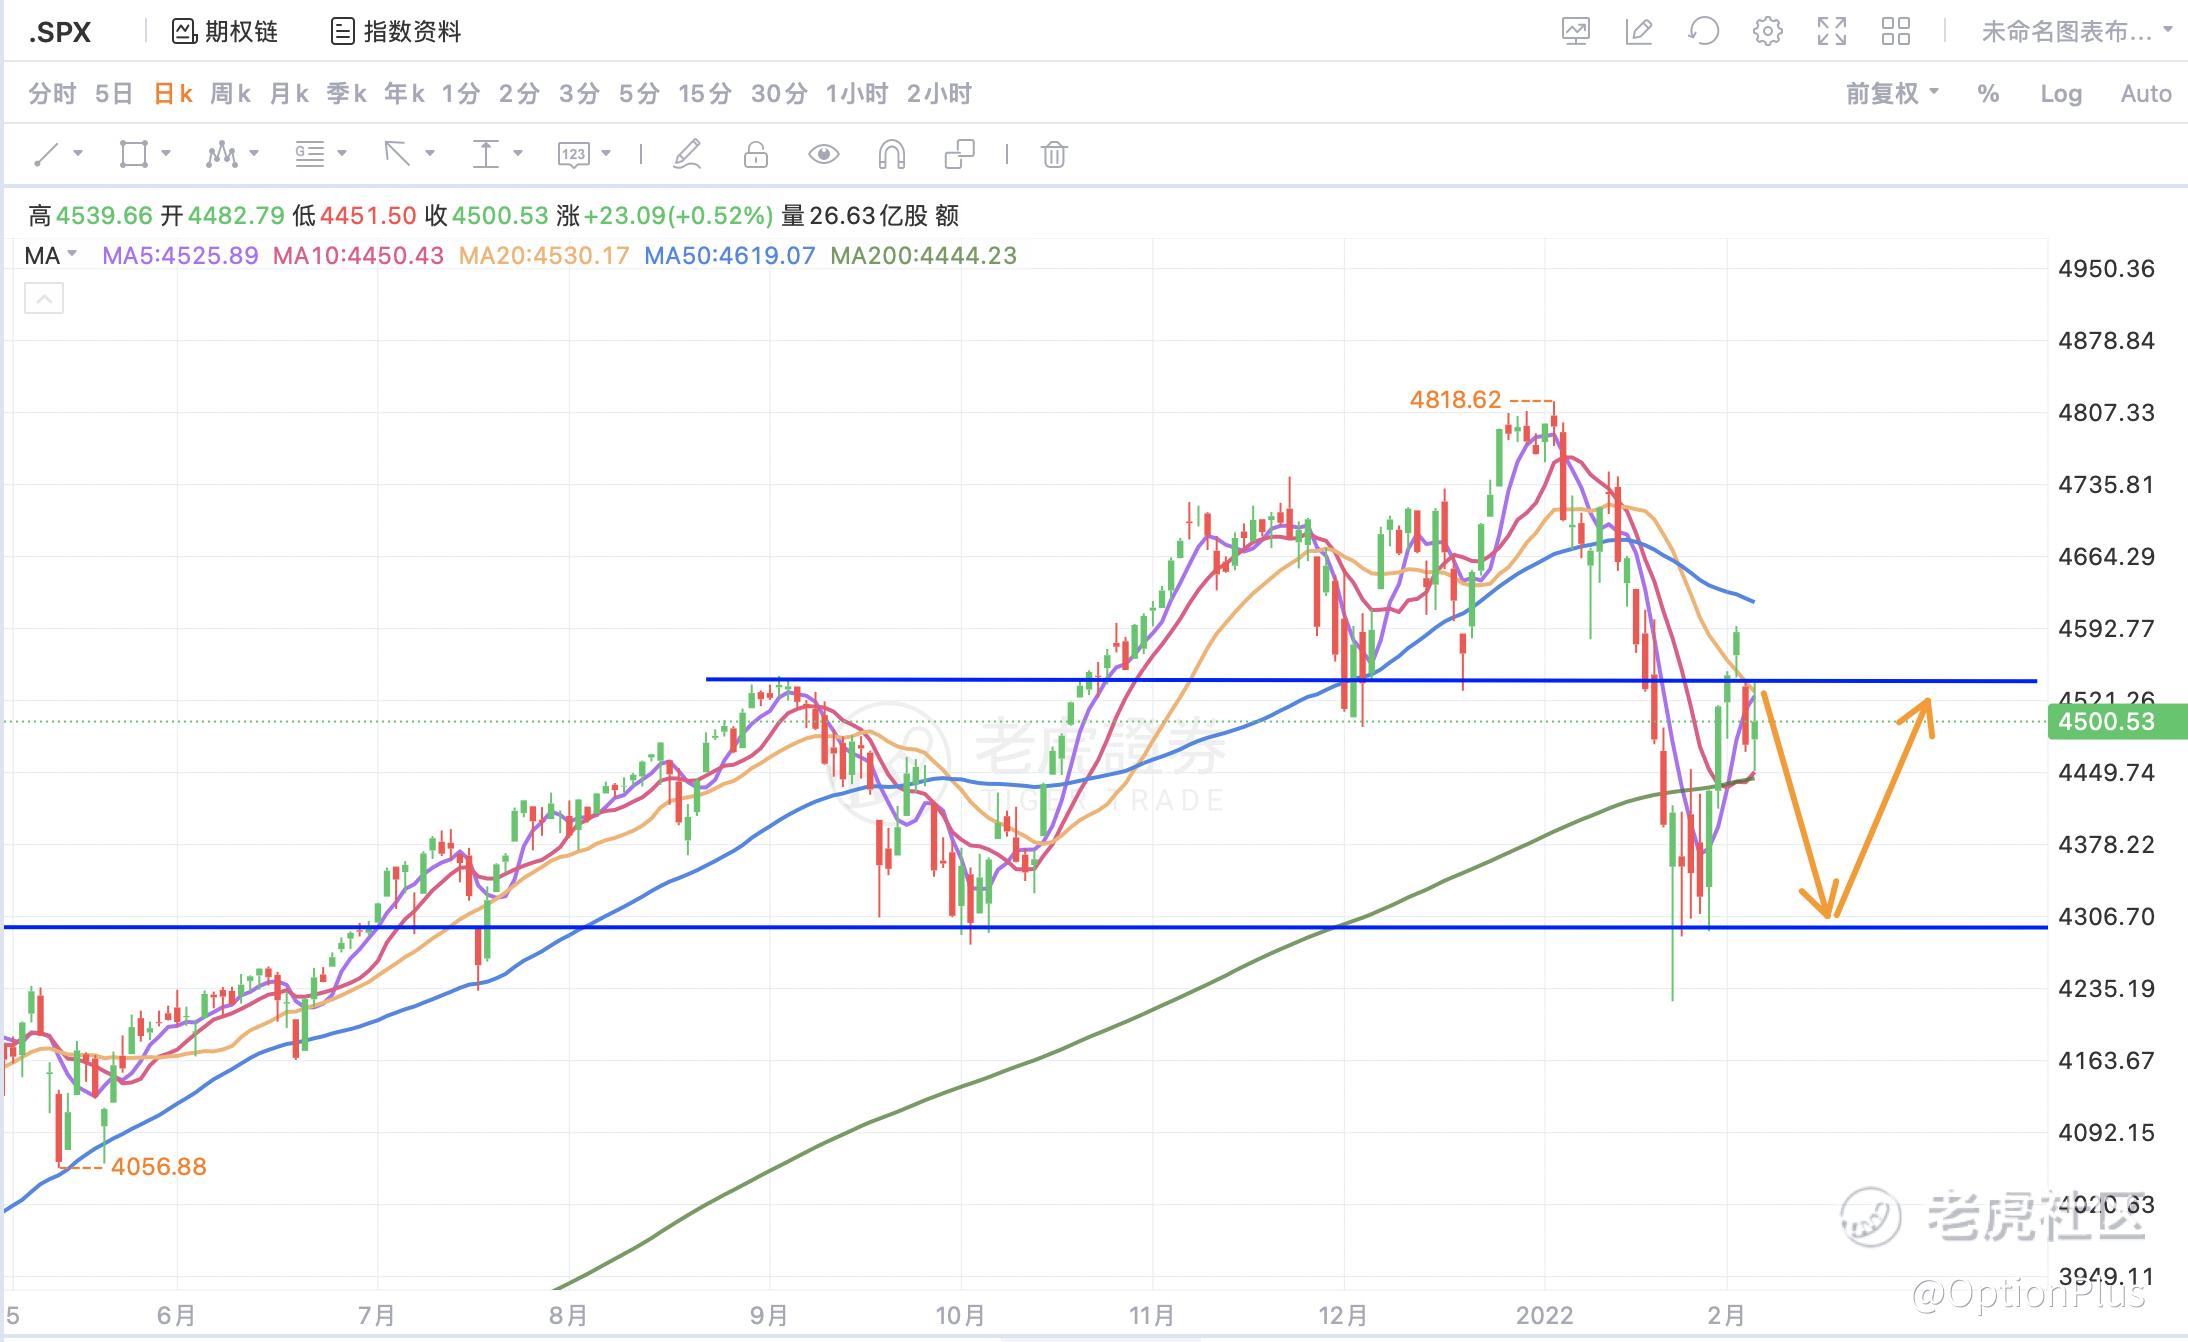This screenshot has height=1342, width=2188.
Task: Click the 4500.53 current price tag
Action: coord(2116,722)
